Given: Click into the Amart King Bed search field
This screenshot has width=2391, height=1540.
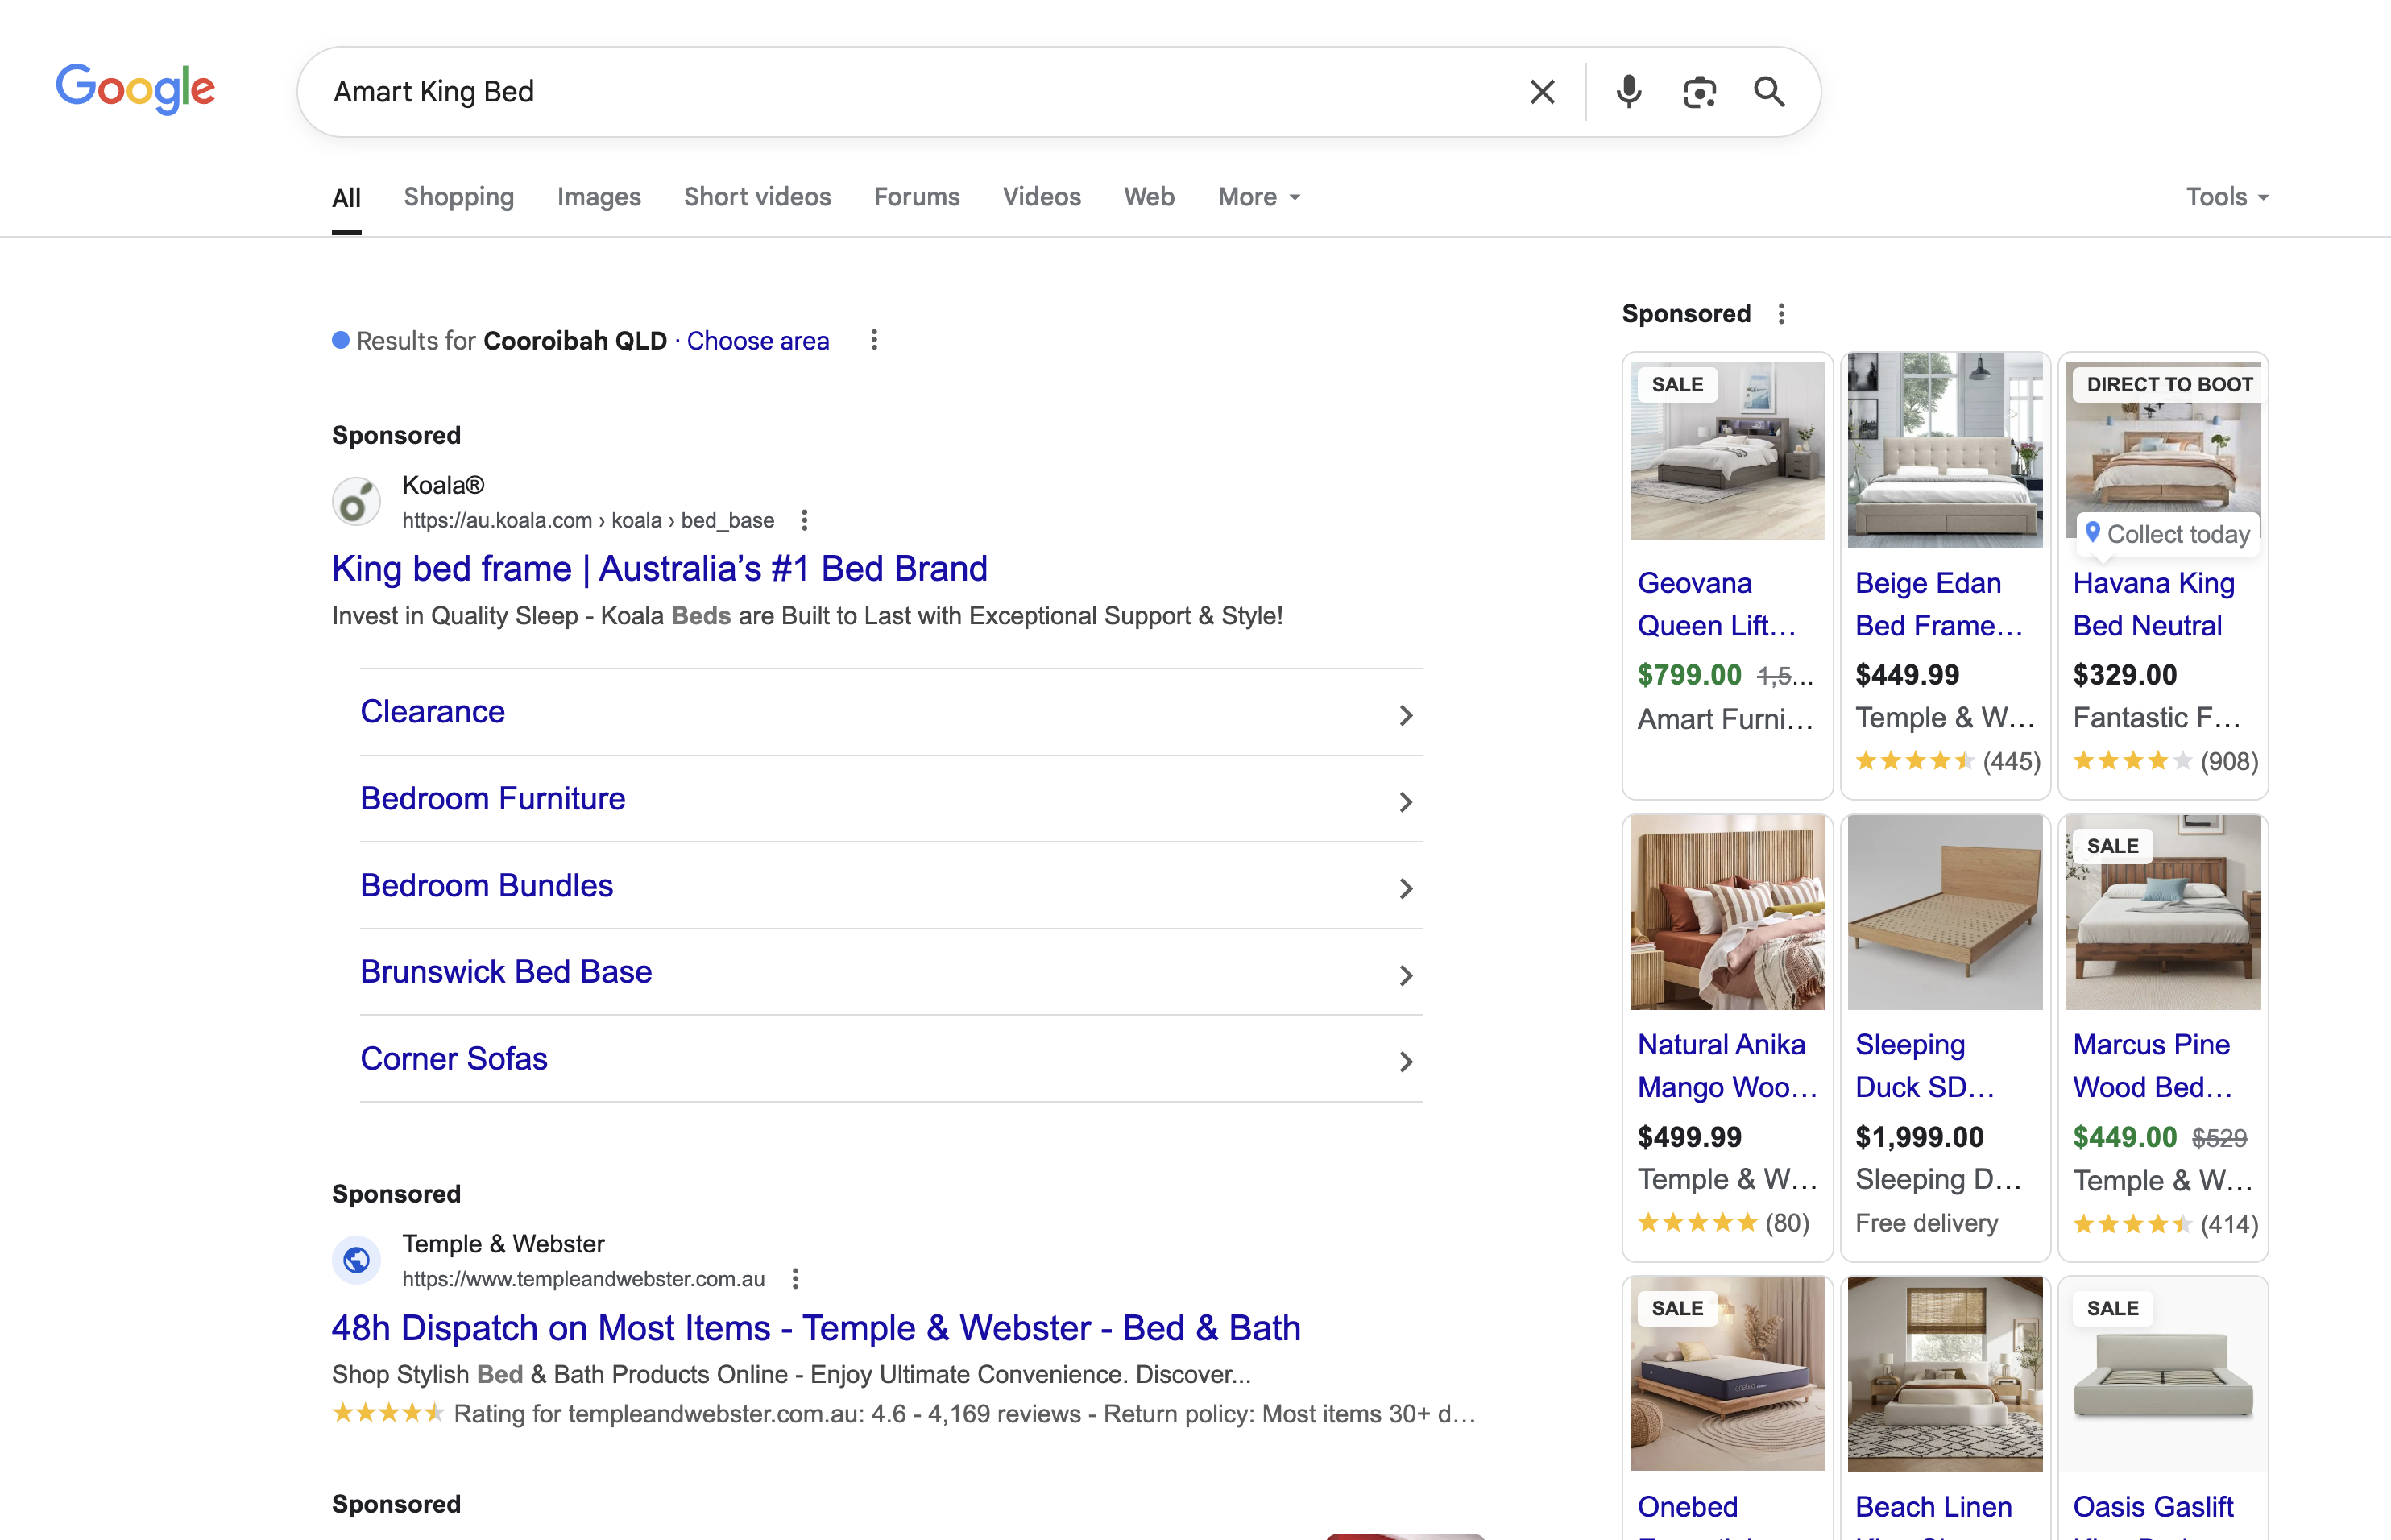Looking at the screenshot, I should (900, 92).
